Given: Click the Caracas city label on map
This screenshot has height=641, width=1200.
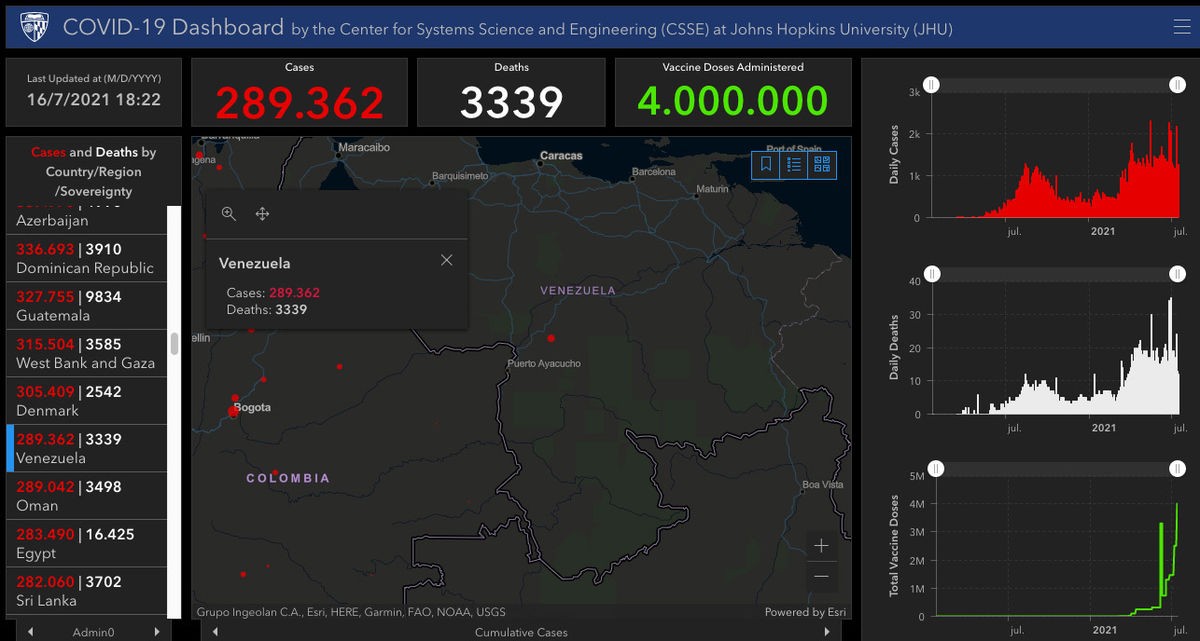Looking at the screenshot, I should [560, 156].
